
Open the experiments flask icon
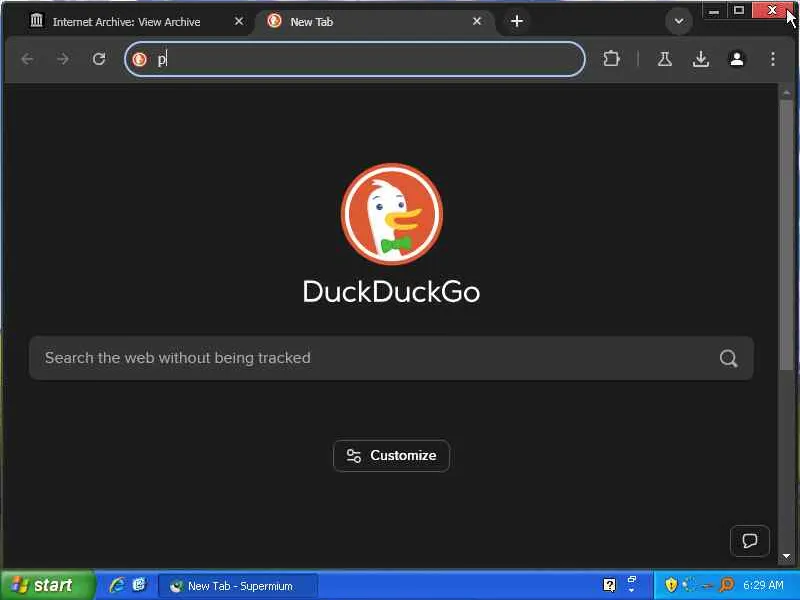(664, 59)
